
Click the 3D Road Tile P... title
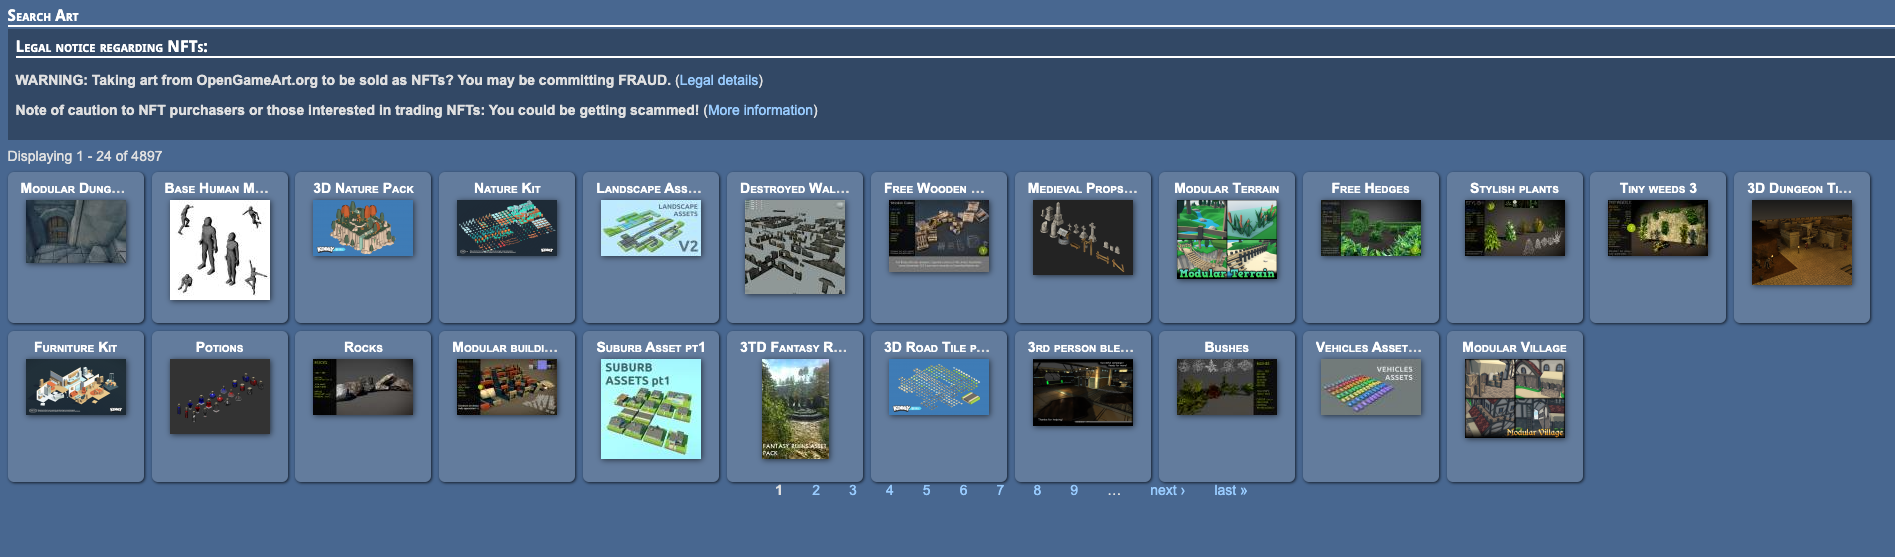(937, 347)
